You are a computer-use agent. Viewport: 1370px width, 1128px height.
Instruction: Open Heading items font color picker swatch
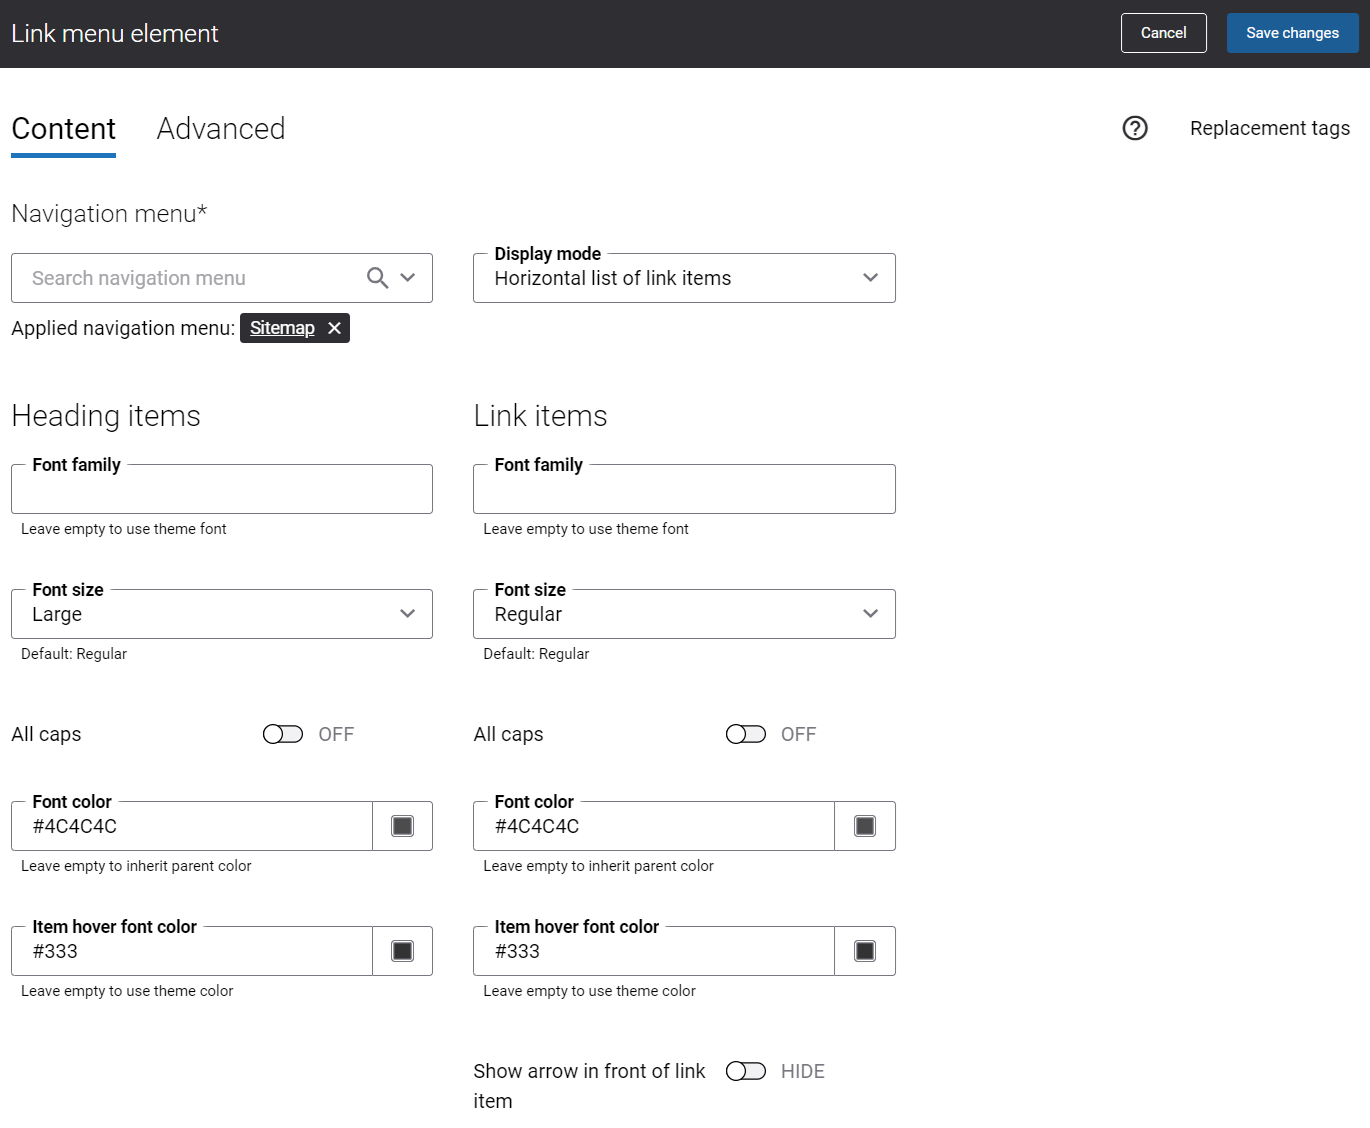(402, 826)
